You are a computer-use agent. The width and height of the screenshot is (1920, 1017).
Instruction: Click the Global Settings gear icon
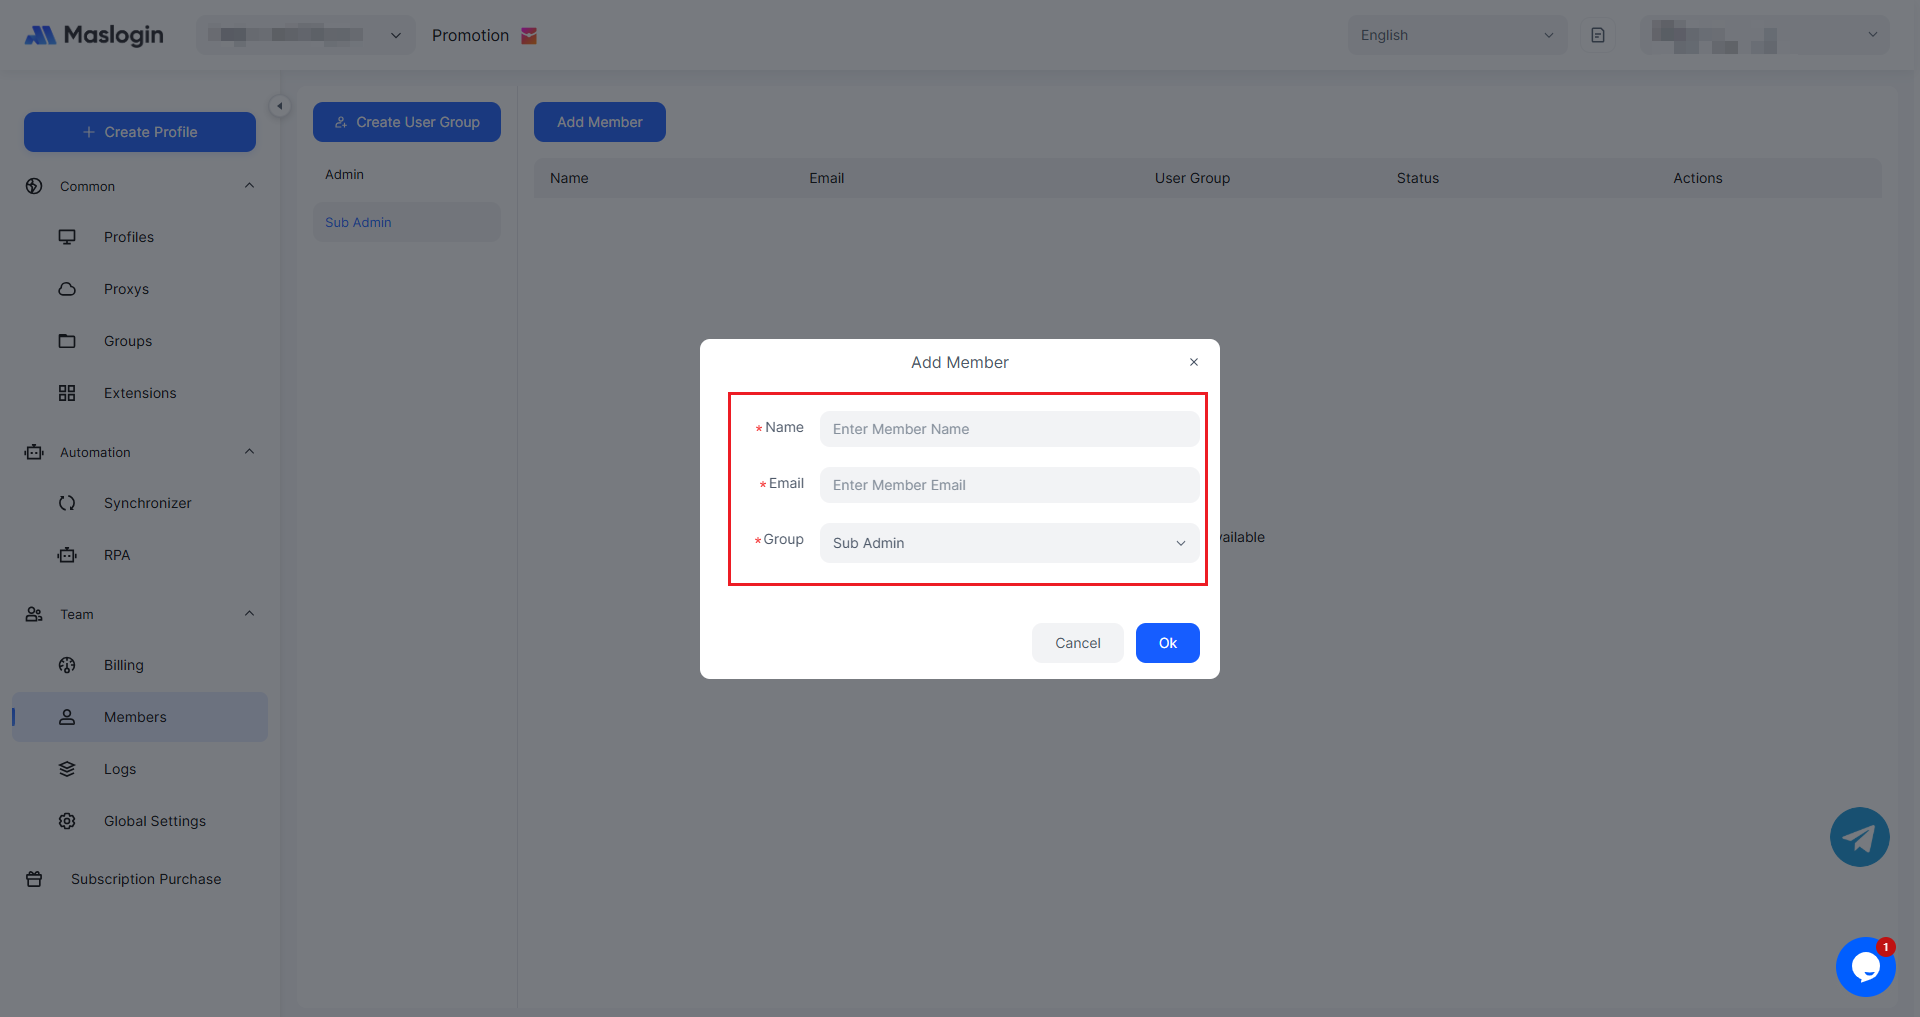67,821
